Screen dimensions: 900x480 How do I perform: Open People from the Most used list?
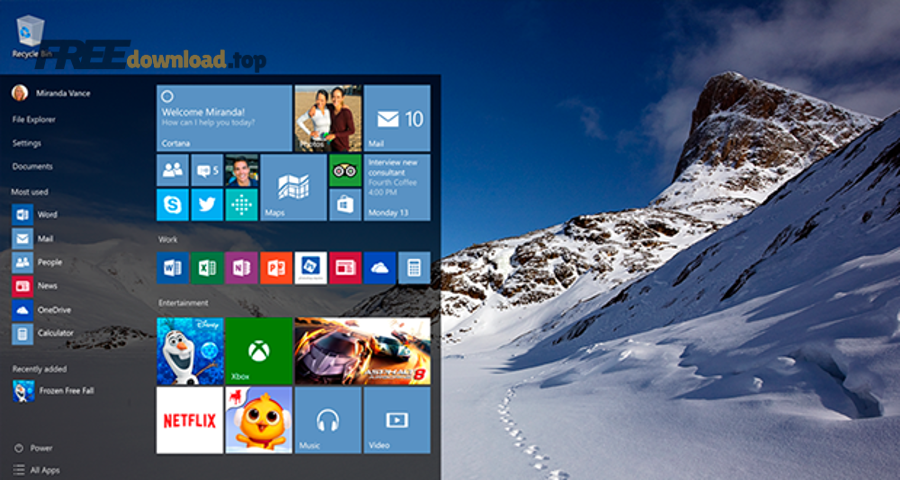(x=37, y=262)
